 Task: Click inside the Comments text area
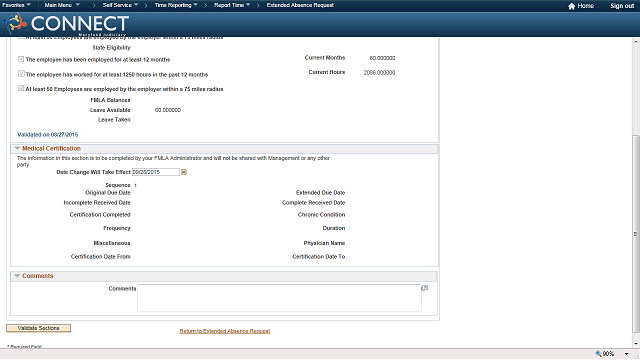coord(279,298)
